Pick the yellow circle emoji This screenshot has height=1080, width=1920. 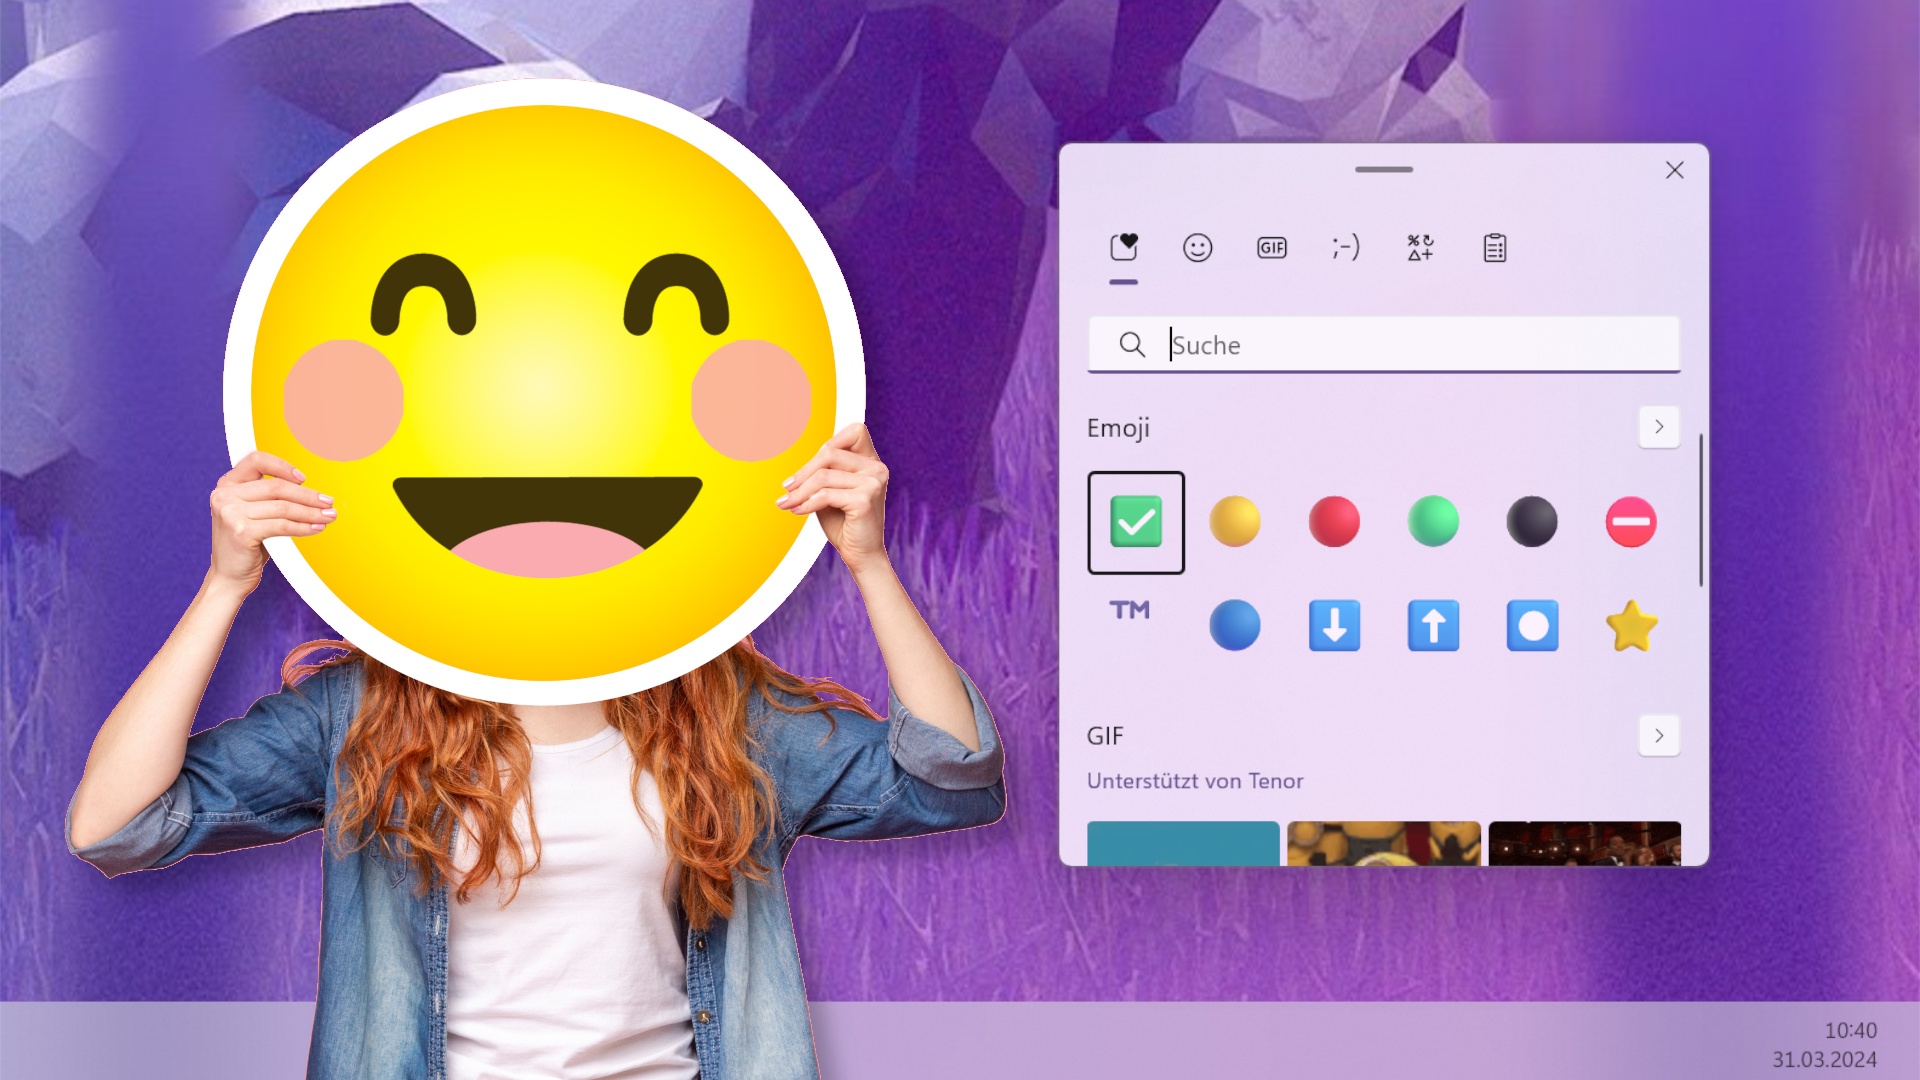point(1235,522)
